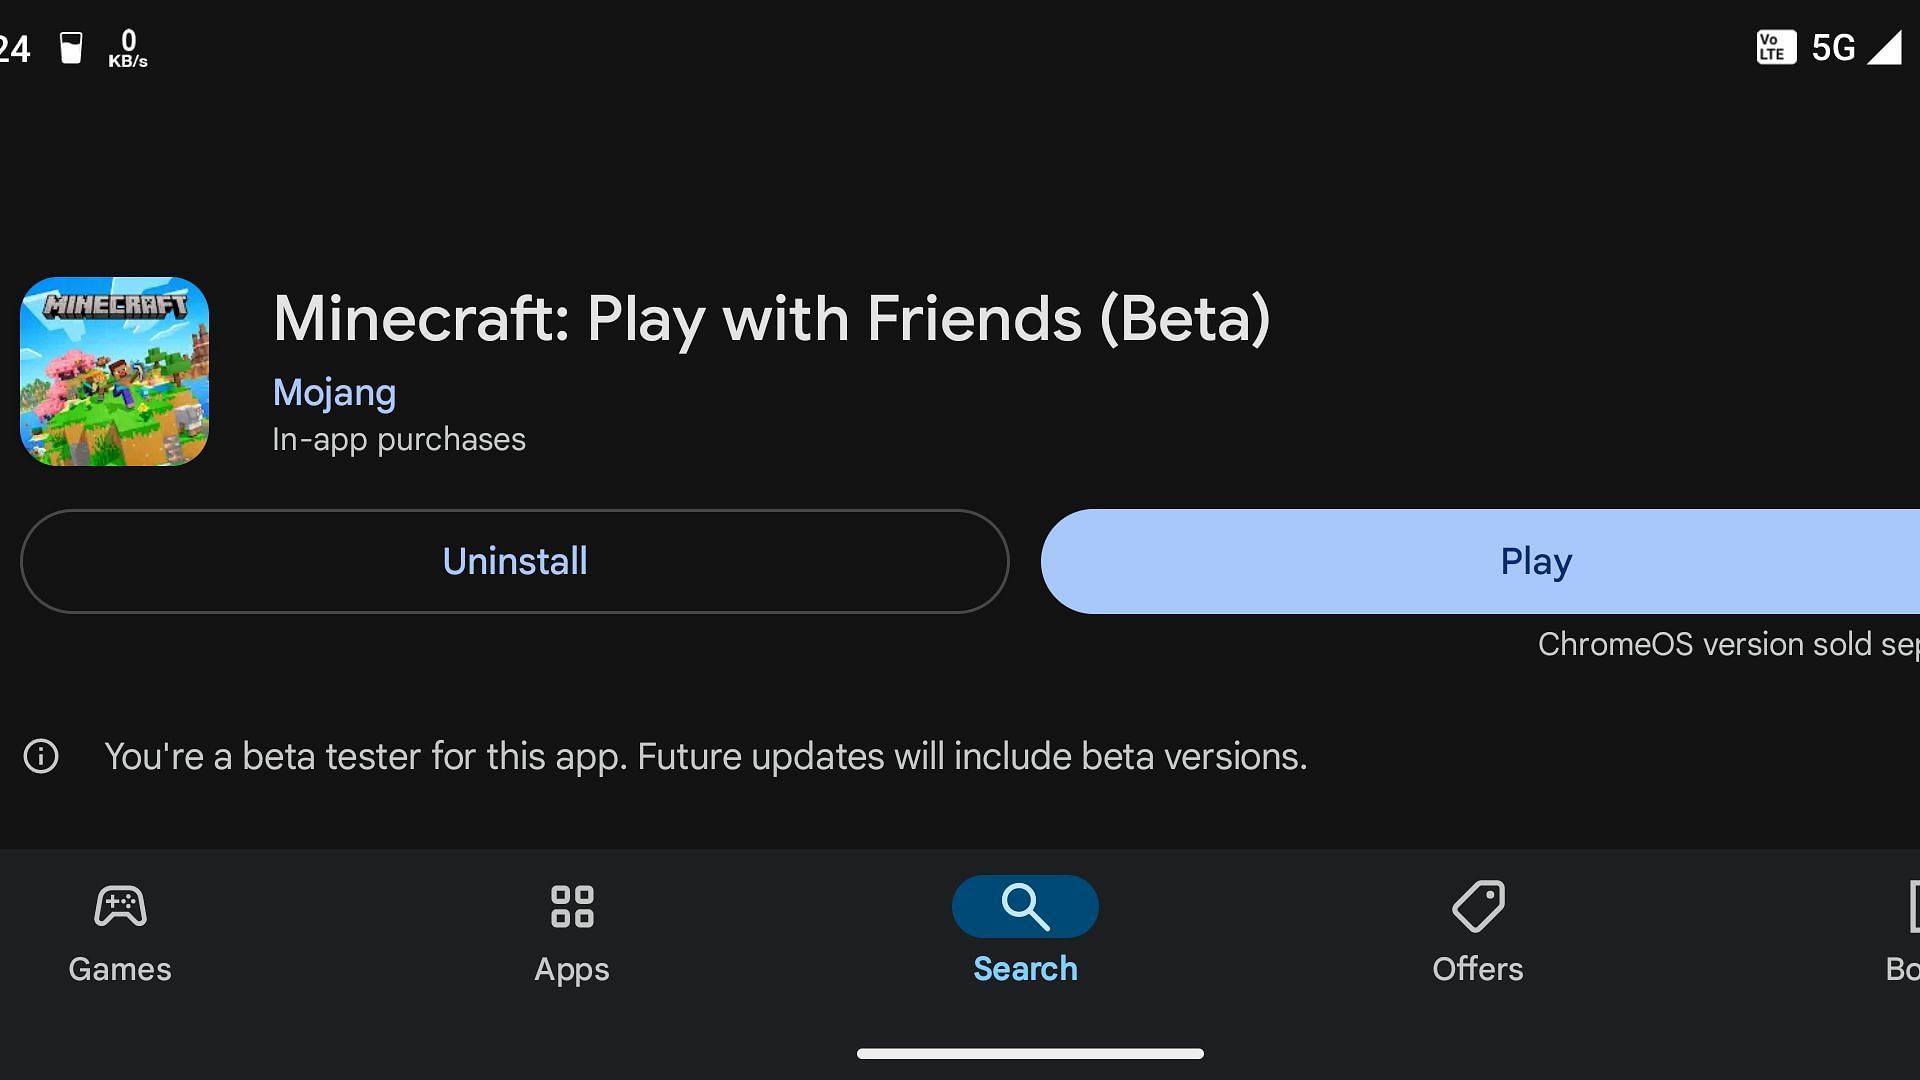Click the battery status icon
This screenshot has height=1080, width=1920.
(x=69, y=46)
